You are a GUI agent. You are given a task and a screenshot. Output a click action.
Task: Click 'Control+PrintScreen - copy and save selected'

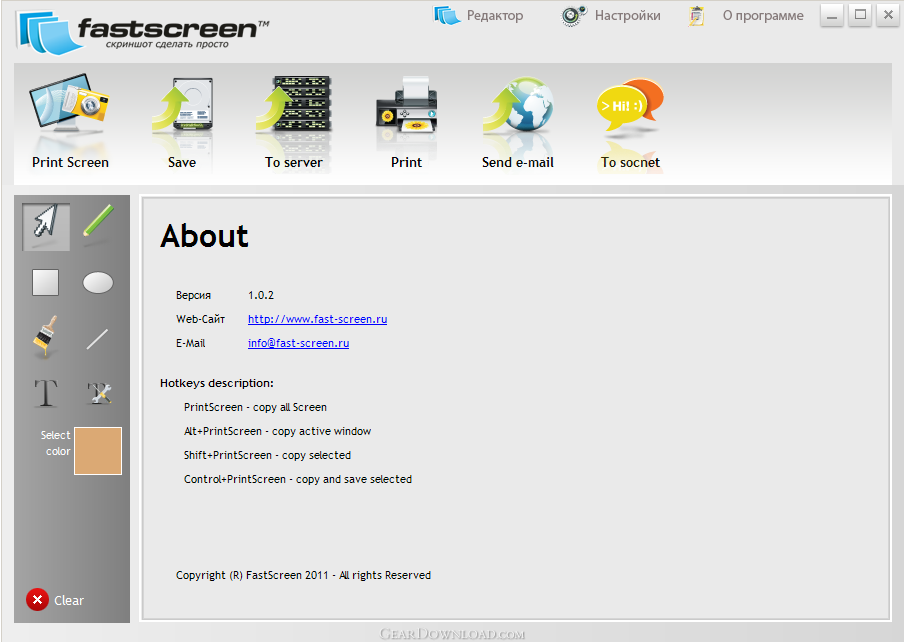tap(298, 479)
